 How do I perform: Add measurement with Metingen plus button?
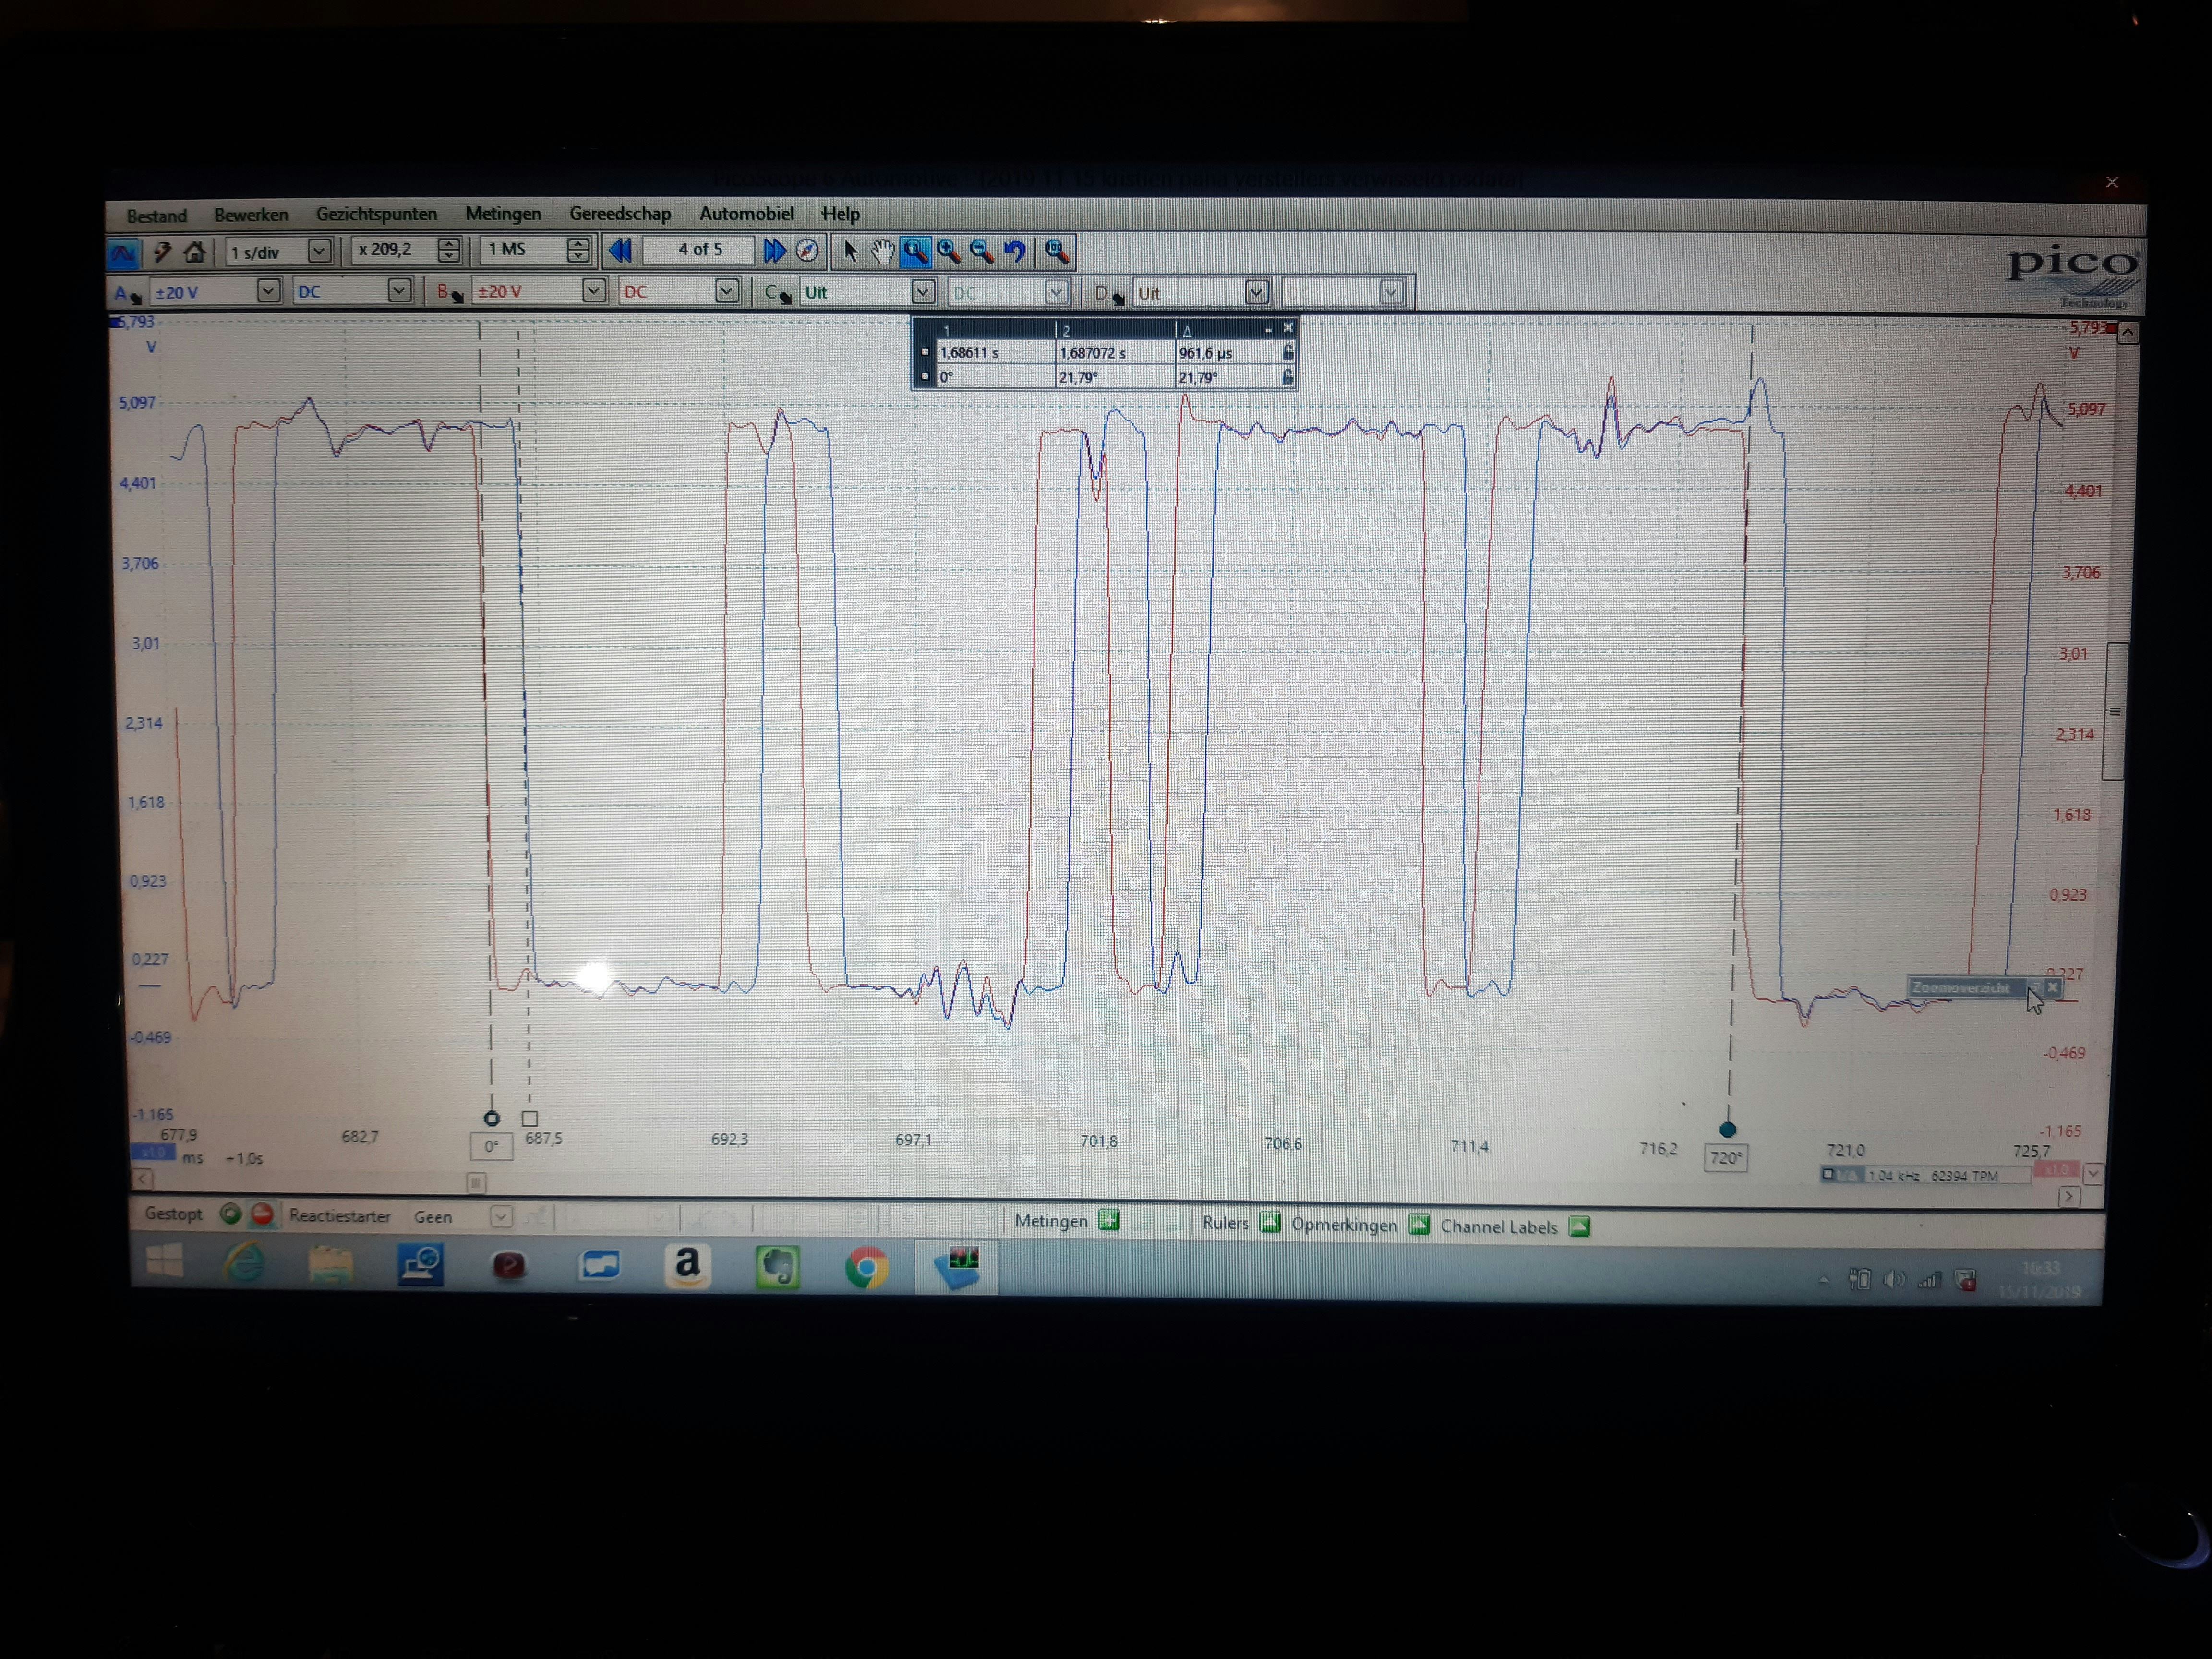pos(1108,1220)
